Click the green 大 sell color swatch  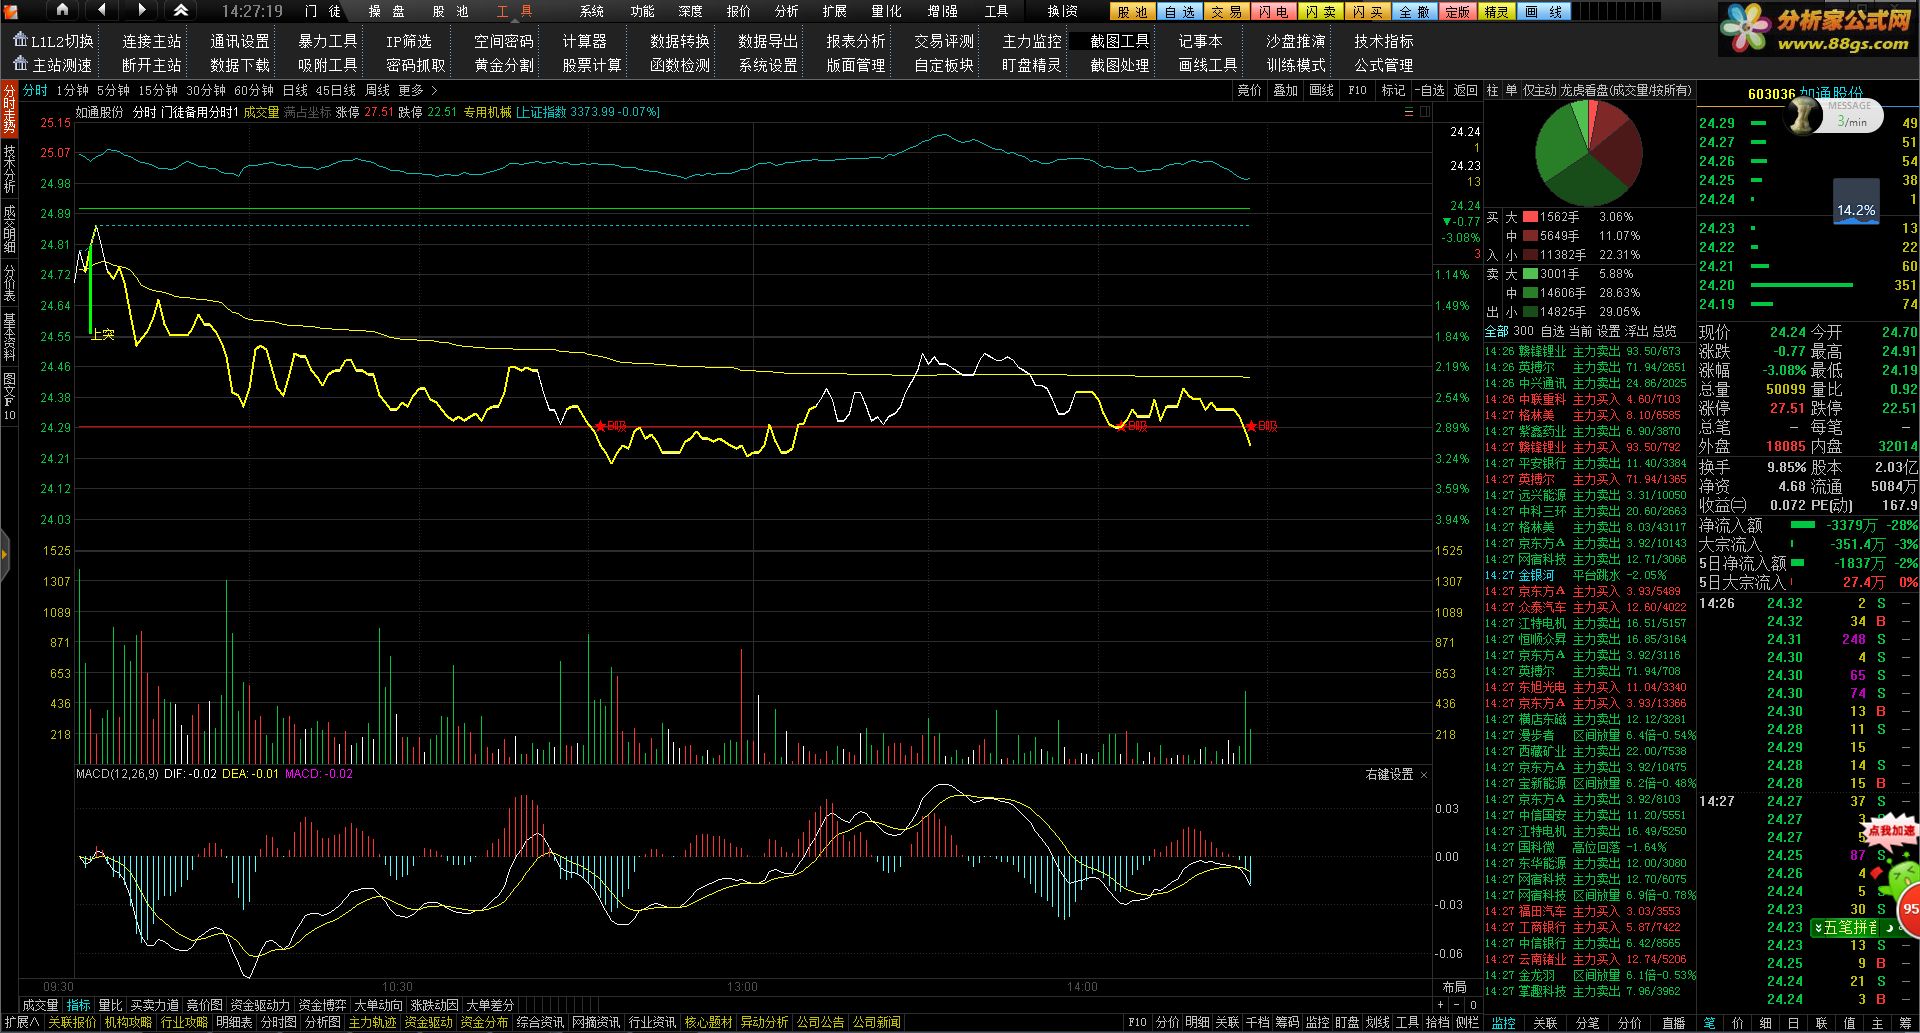click(1530, 274)
